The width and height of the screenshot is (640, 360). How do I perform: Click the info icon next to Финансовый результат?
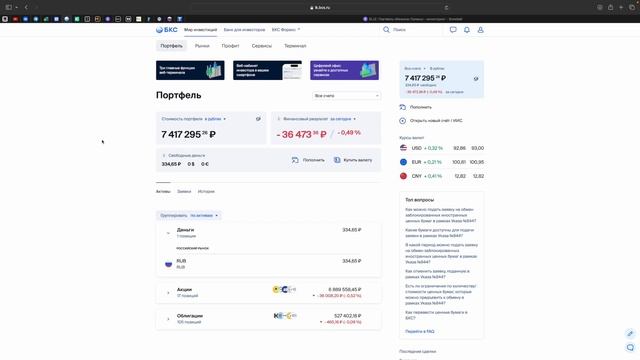click(279, 119)
